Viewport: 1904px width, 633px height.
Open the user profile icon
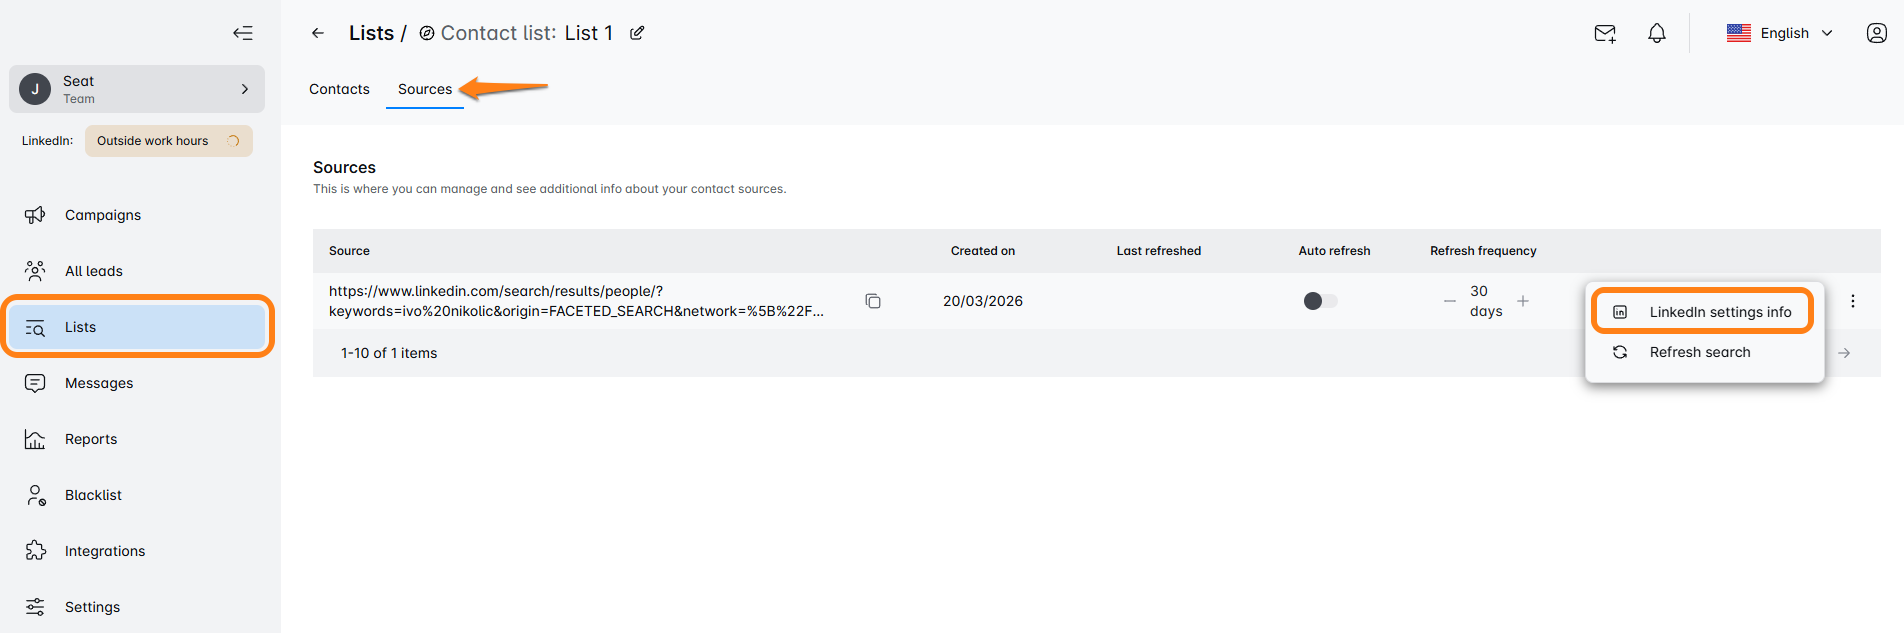click(x=1876, y=33)
